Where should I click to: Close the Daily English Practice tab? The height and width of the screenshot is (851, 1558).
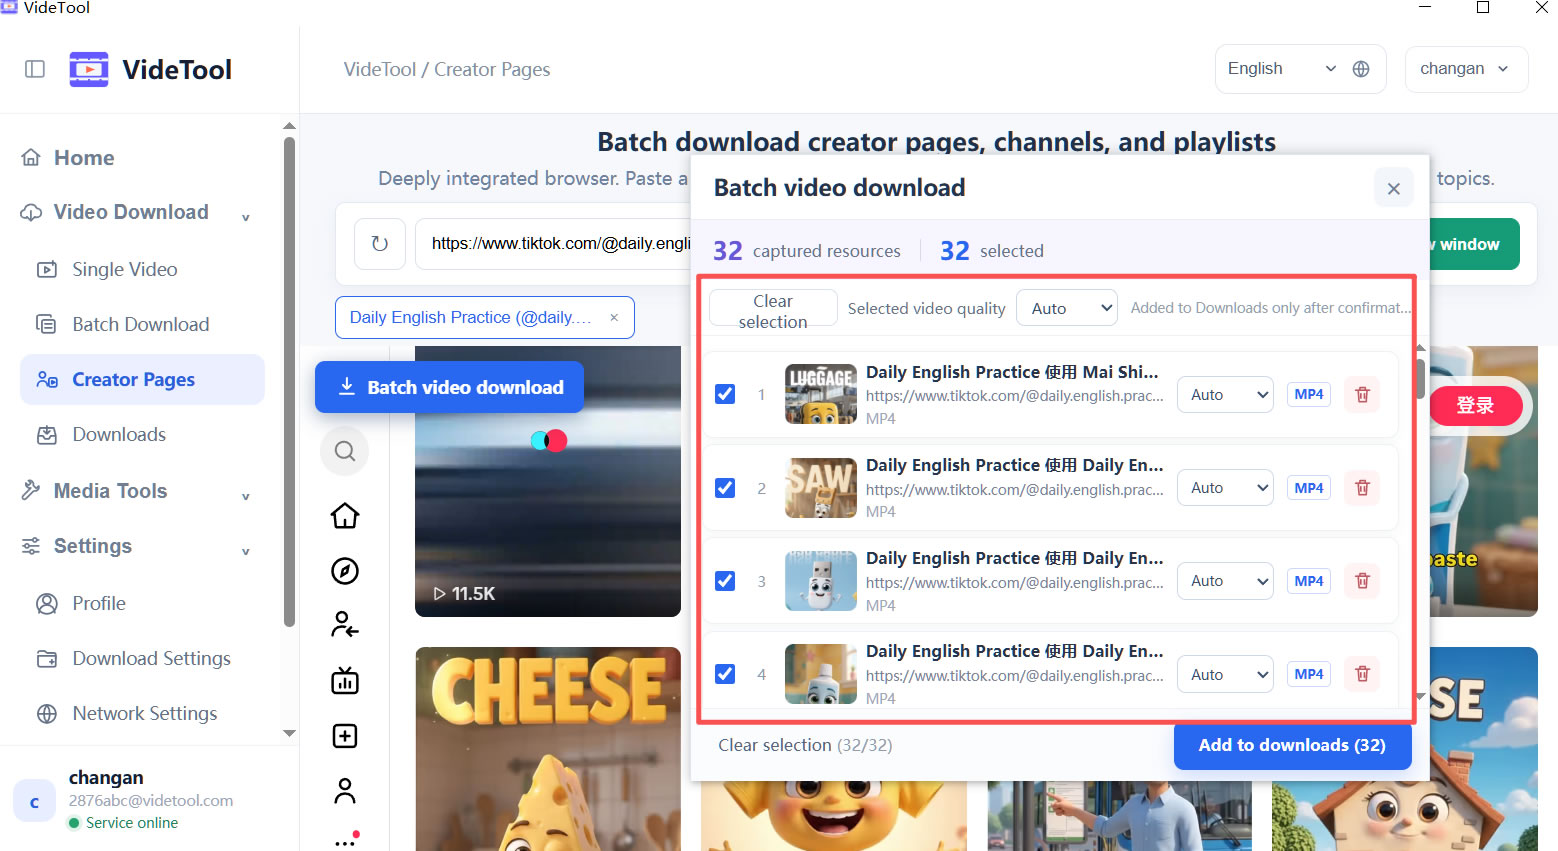pos(614,318)
